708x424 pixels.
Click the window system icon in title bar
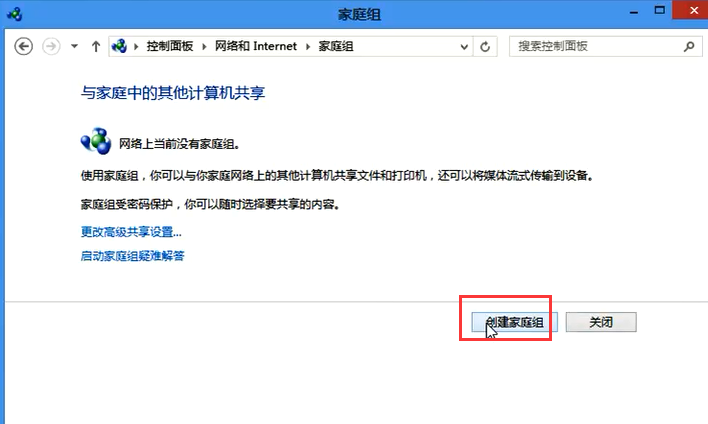pos(14,14)
